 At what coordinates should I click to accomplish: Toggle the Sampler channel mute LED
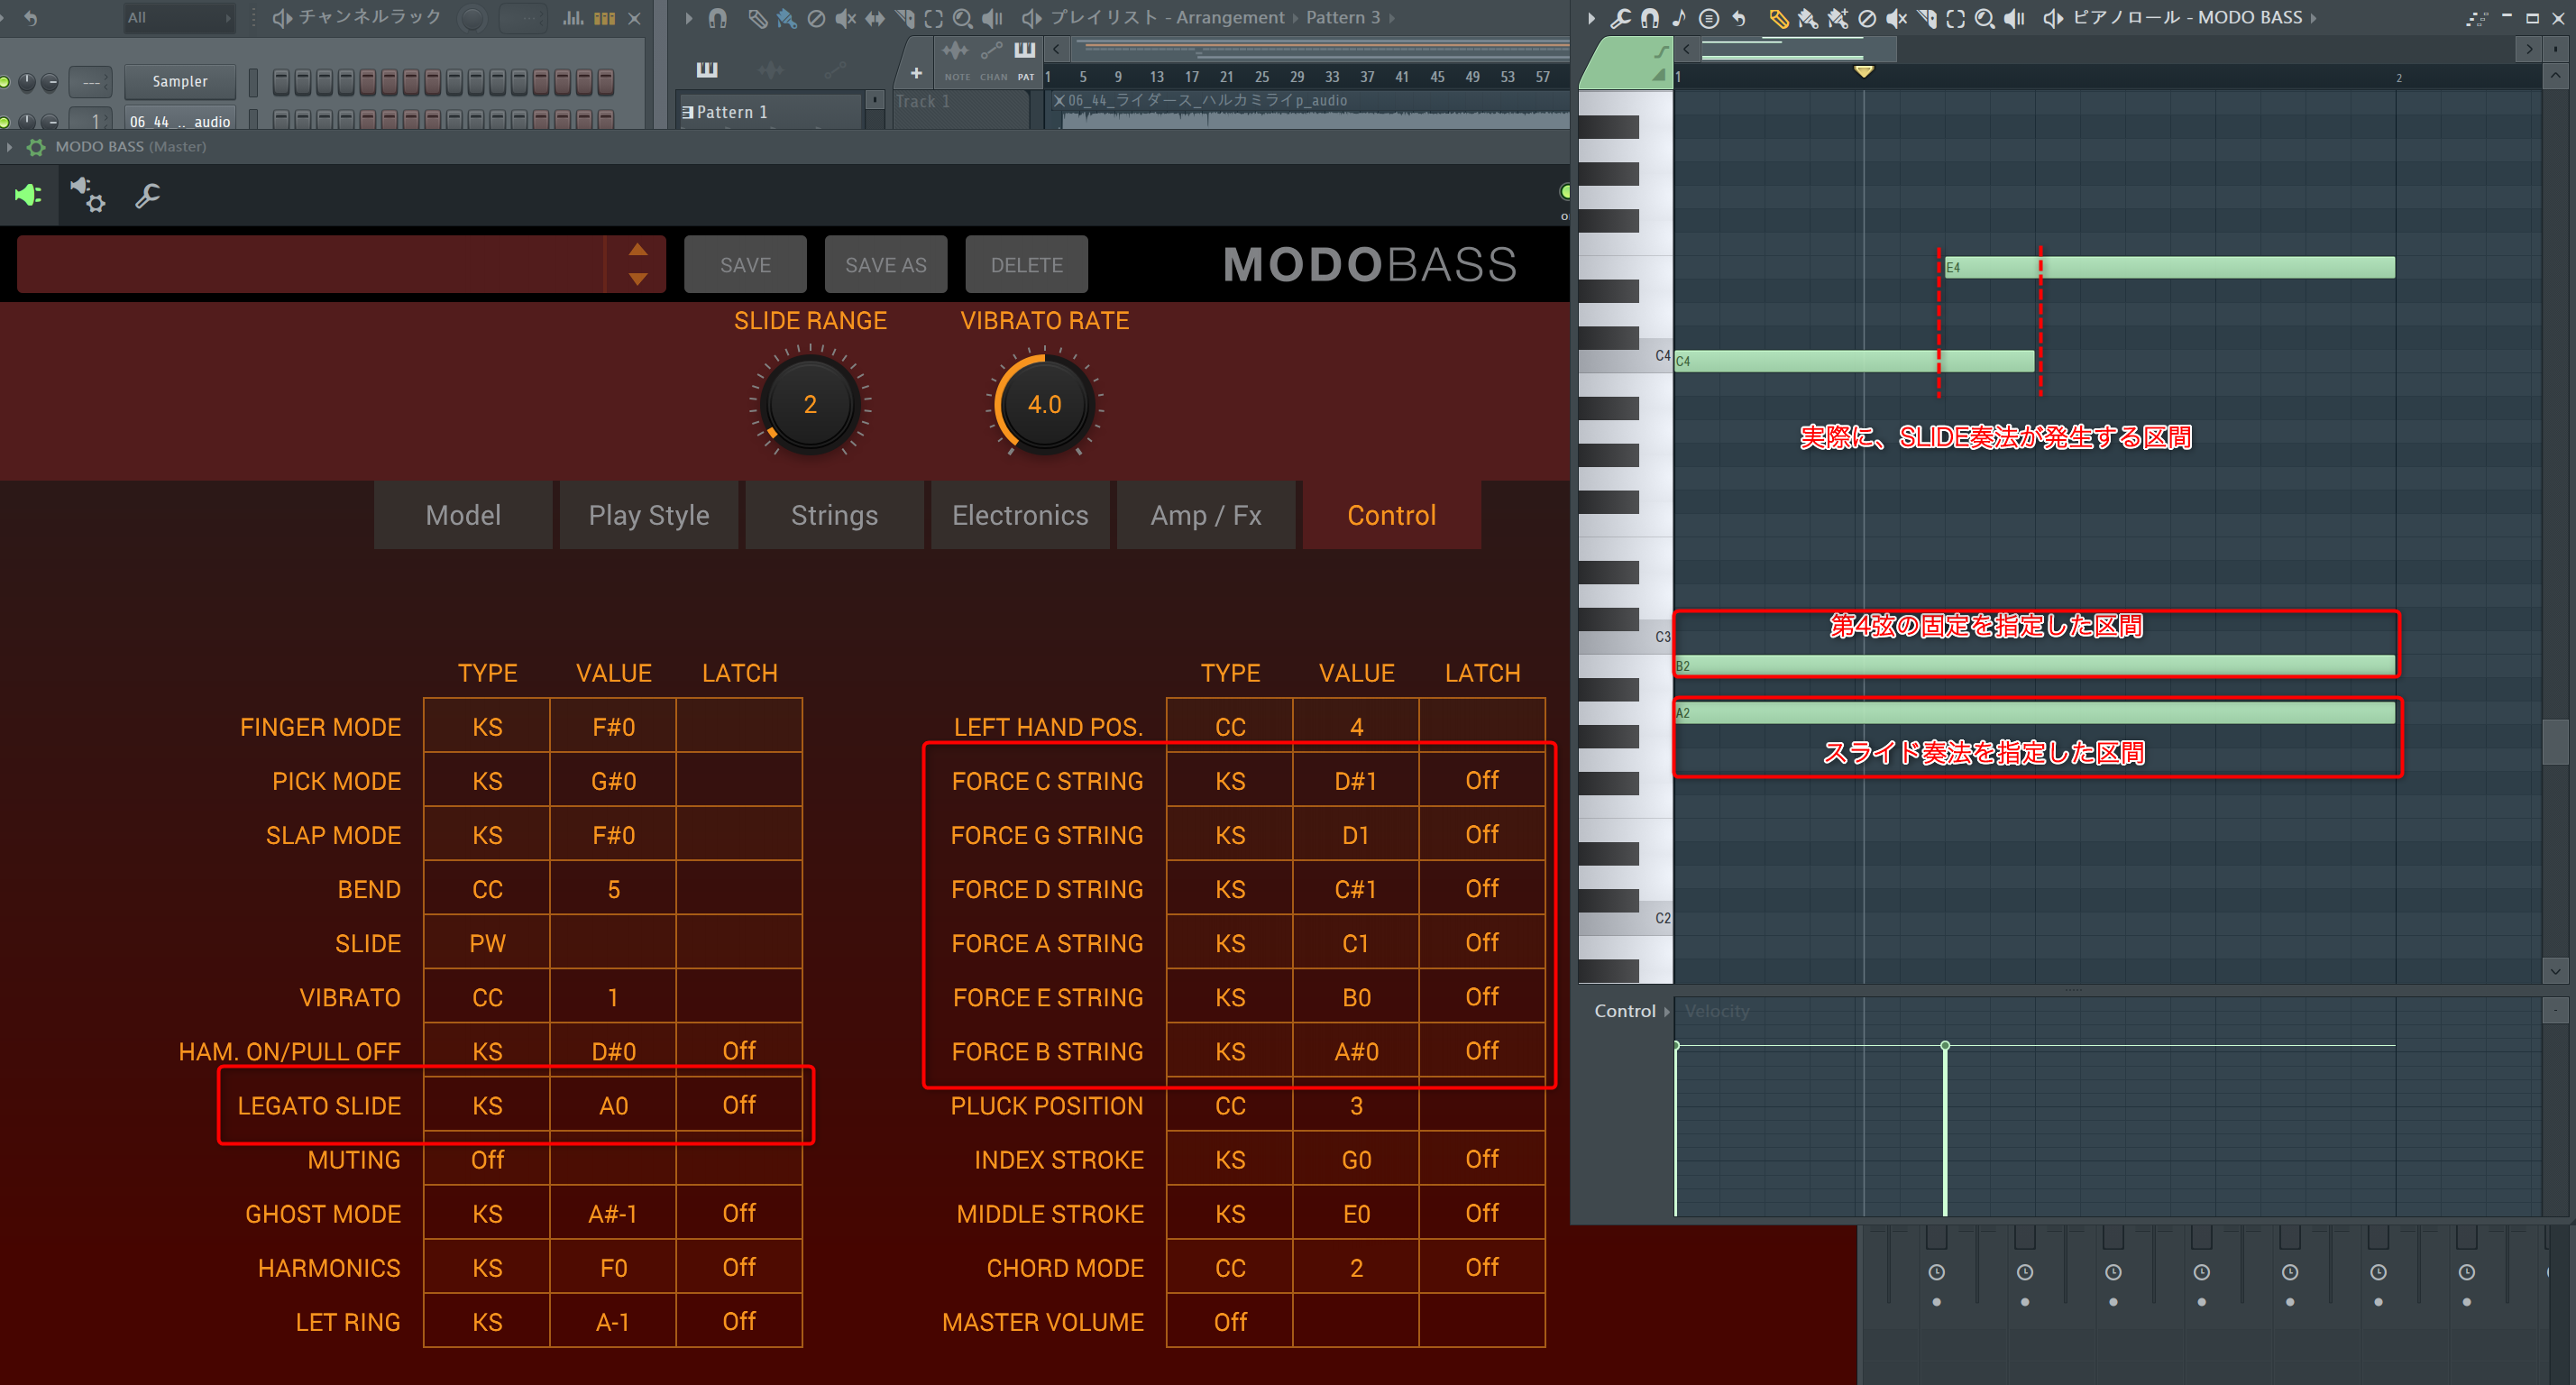[x=5, y=82]
